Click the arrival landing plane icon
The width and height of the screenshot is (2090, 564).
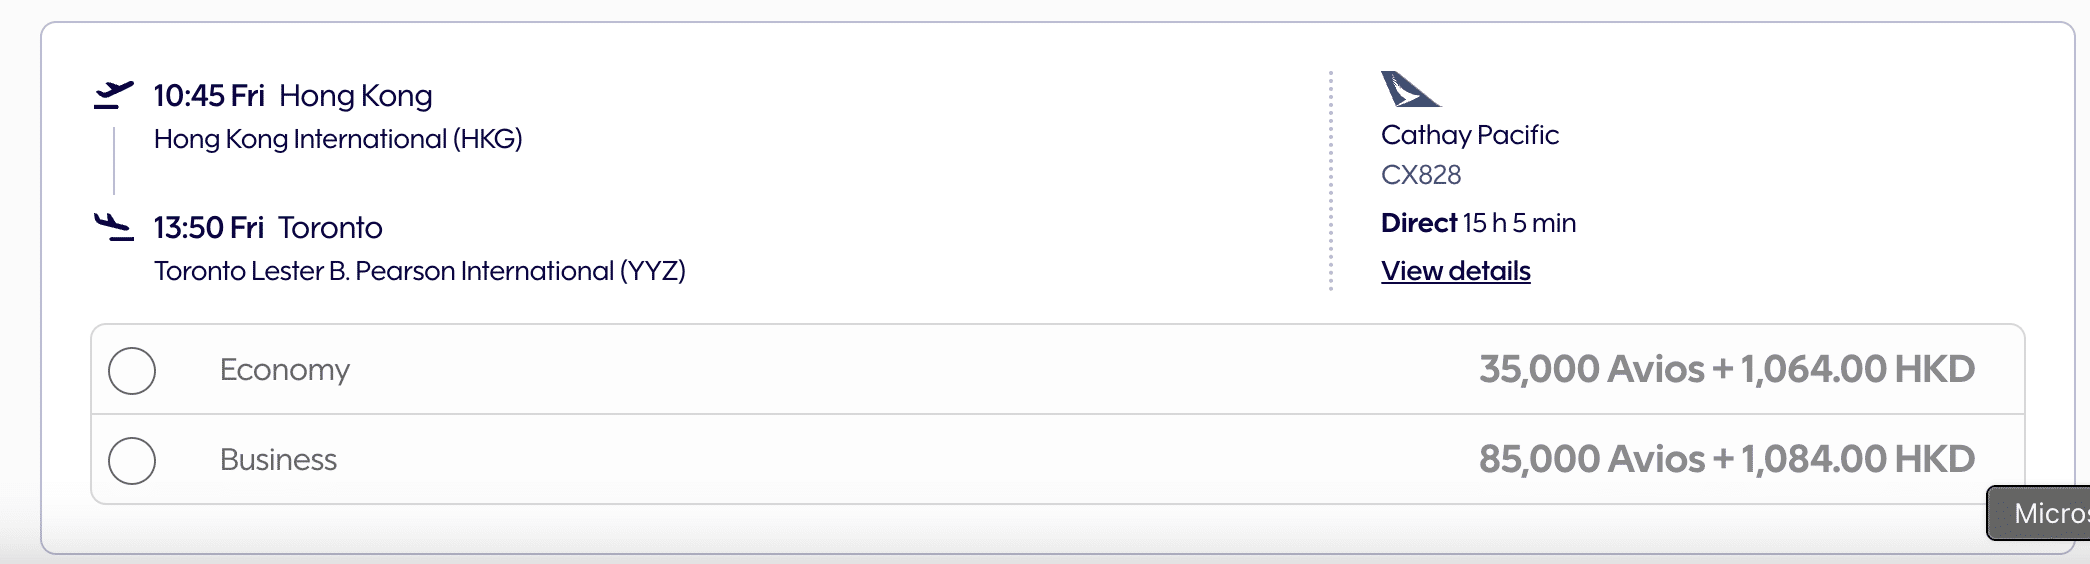(x=113, y=227)
